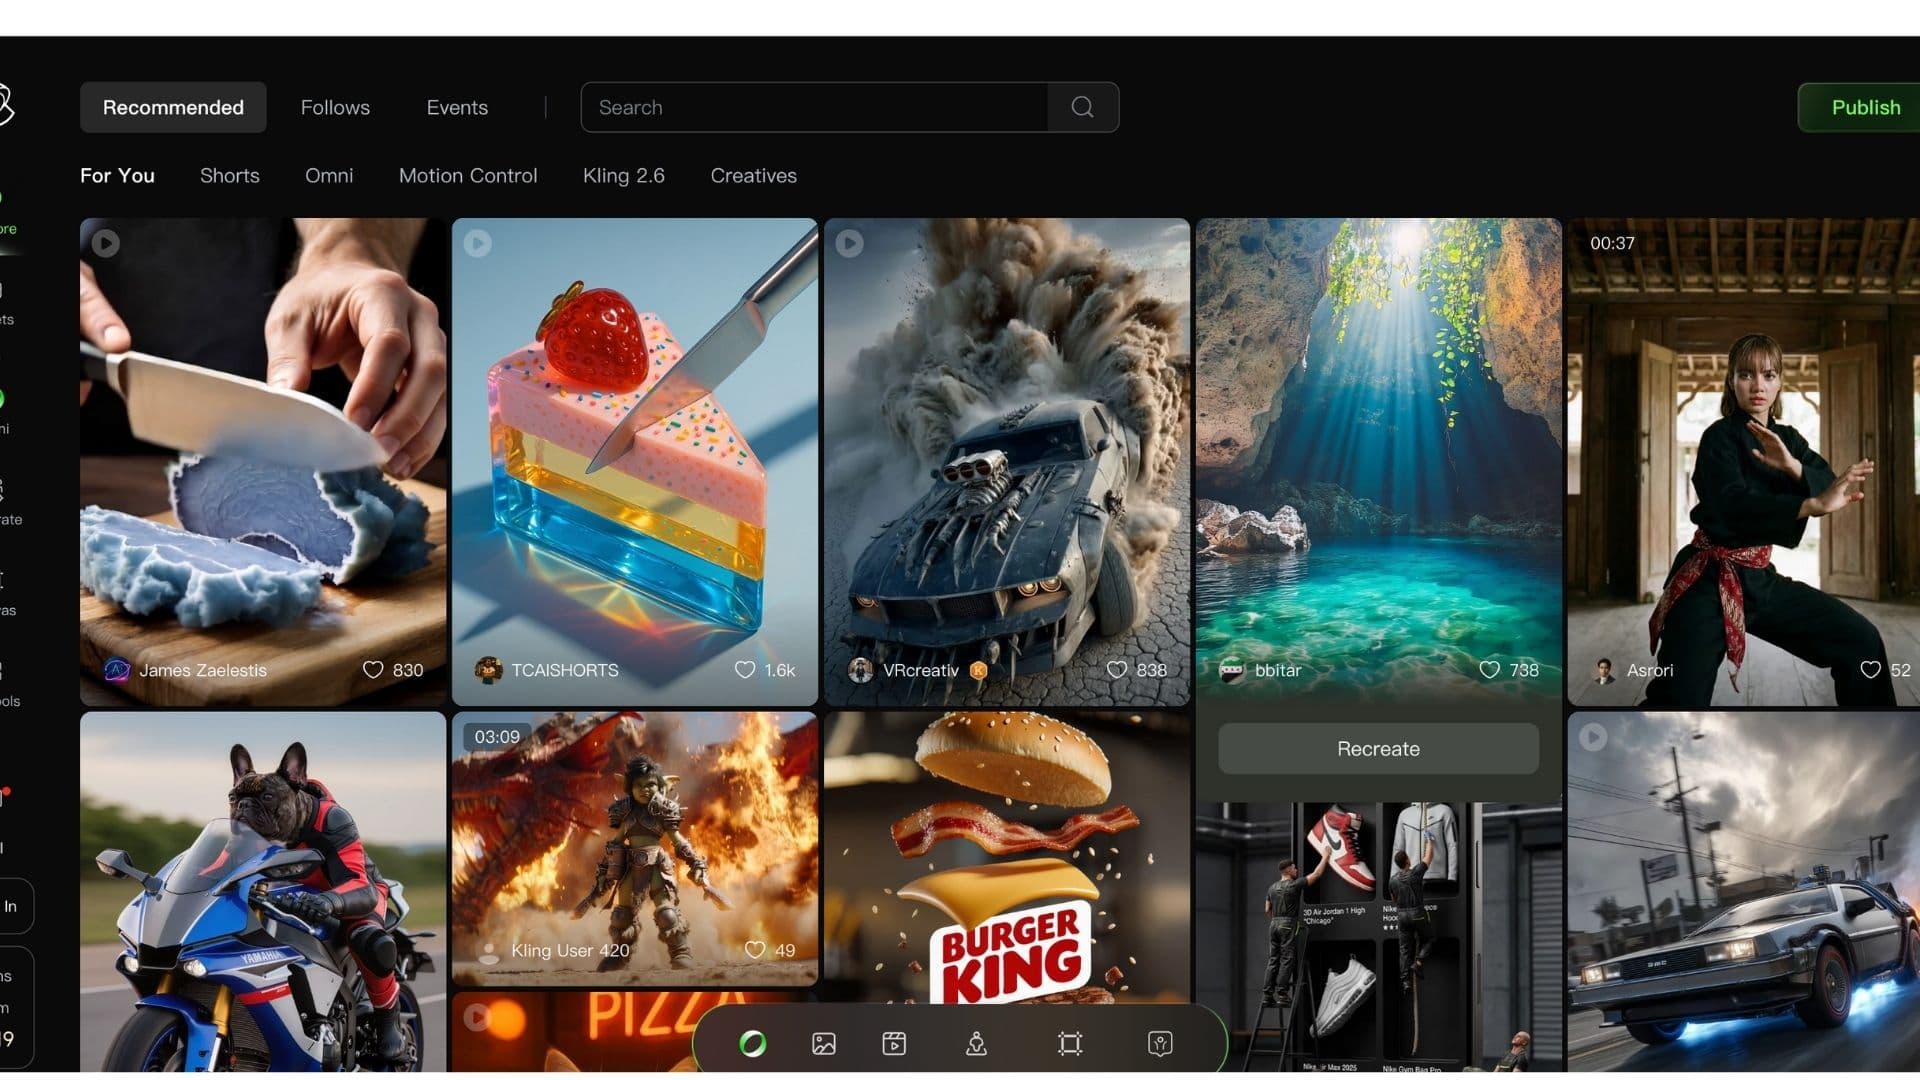1920x1080 pixels.
Task: Open the Omni green ring tool
Action: (x=752, y=1044)
